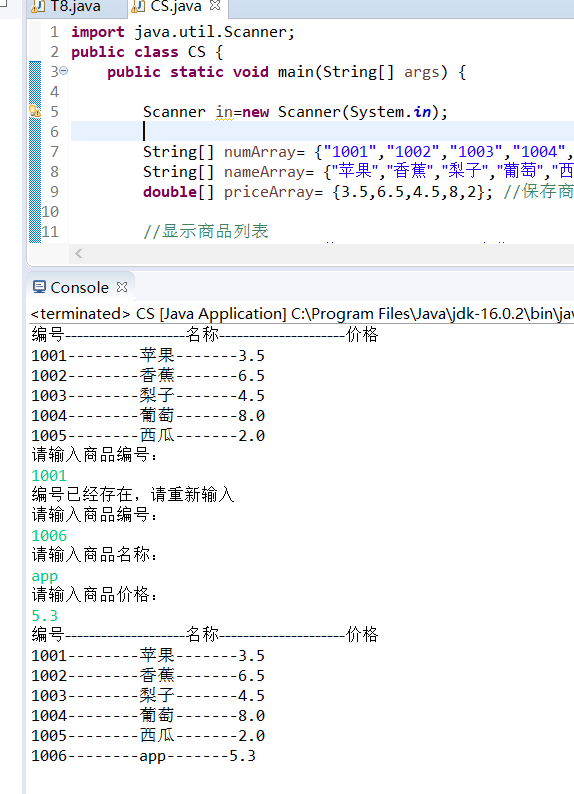Click the editor's horizontal scroll left arrow
574x794 pixels.
(x=78, y=253)
